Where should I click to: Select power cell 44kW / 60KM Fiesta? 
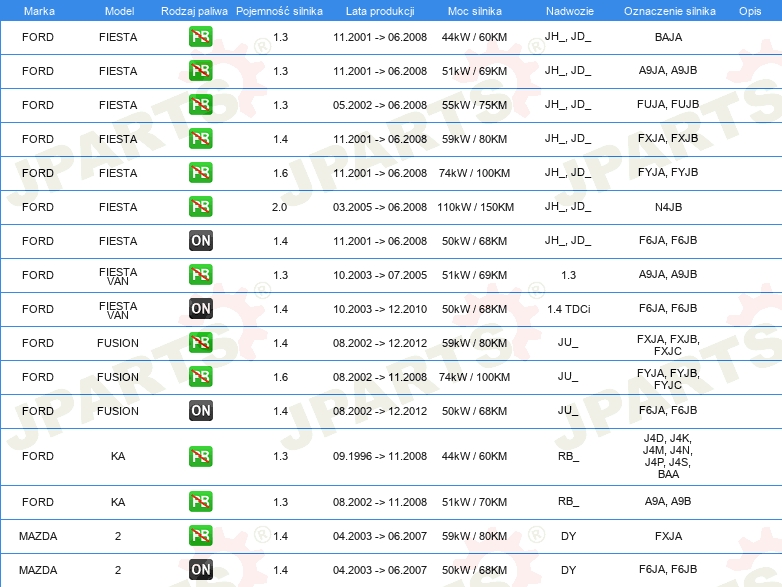click(x=474, y=37)
